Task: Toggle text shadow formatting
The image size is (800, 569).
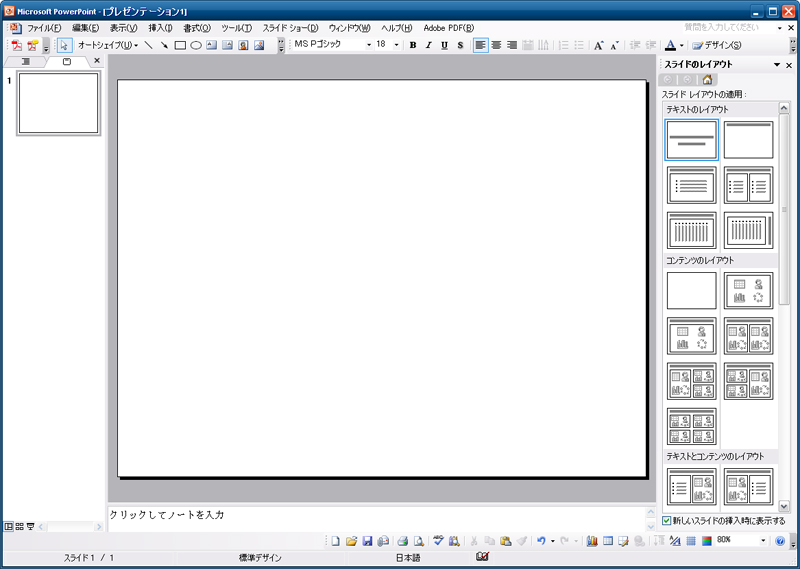Action: 460,45
